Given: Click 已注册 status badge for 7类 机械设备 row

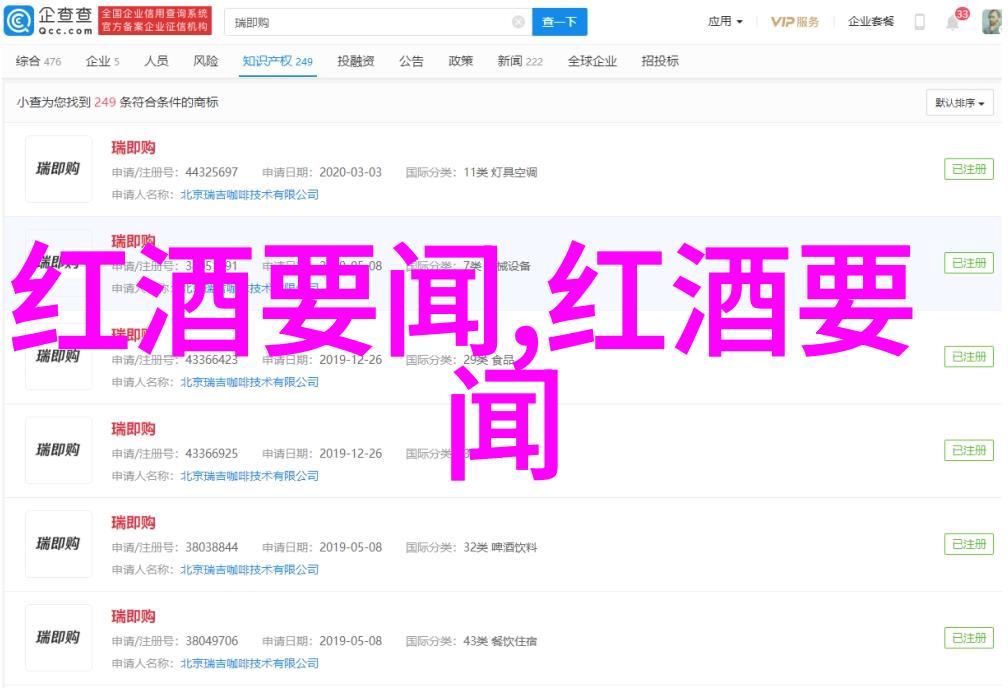Looking at the screenshot, I should pyautogui.click(x=969, y=263).
